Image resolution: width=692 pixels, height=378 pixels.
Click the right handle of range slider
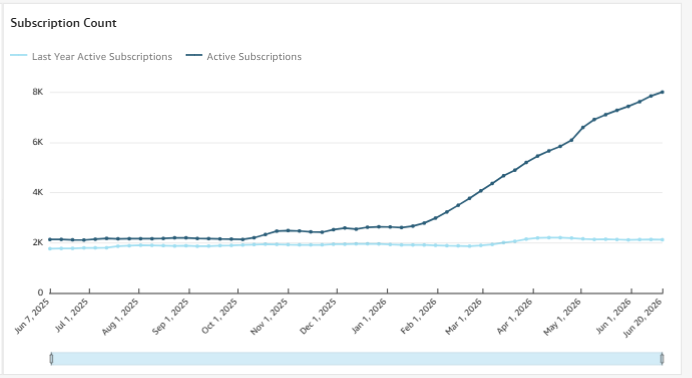click(662, 359)
